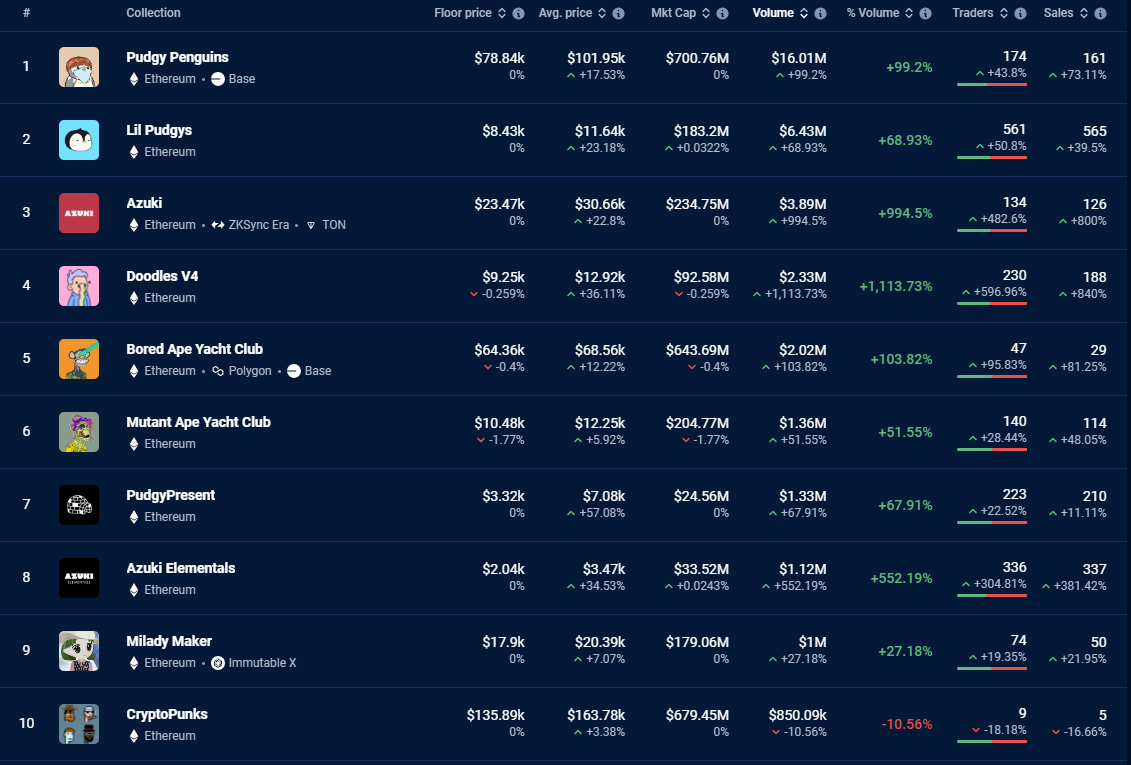1131x765 pixels.
Task: Sort by Sales arrows
Action: coord(1083,13)
